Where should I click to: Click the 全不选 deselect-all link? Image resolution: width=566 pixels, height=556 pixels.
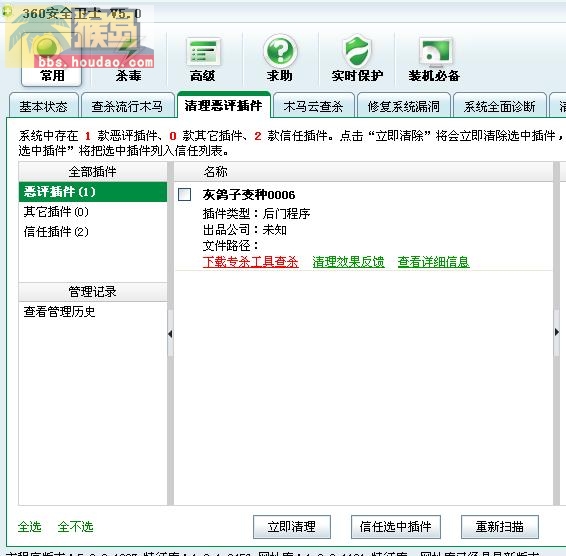click(x=75, y=527)
